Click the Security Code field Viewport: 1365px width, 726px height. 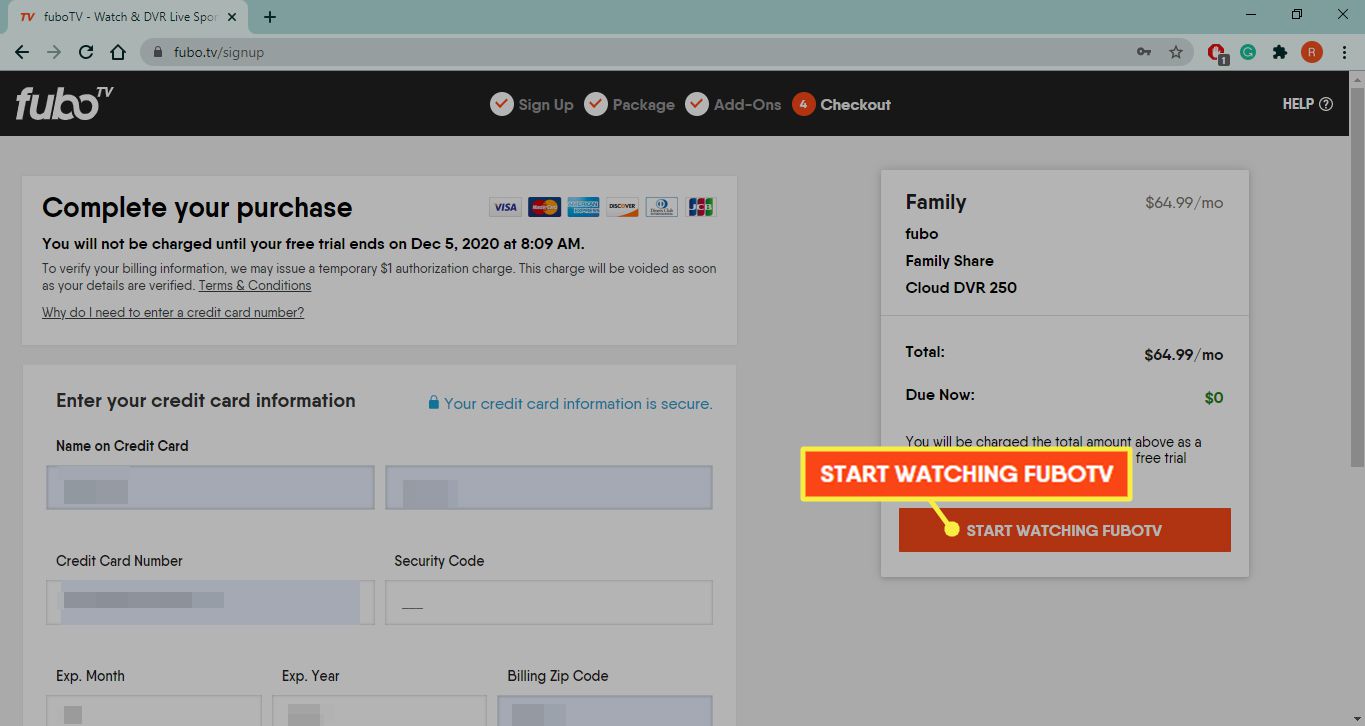pos(549,602)
